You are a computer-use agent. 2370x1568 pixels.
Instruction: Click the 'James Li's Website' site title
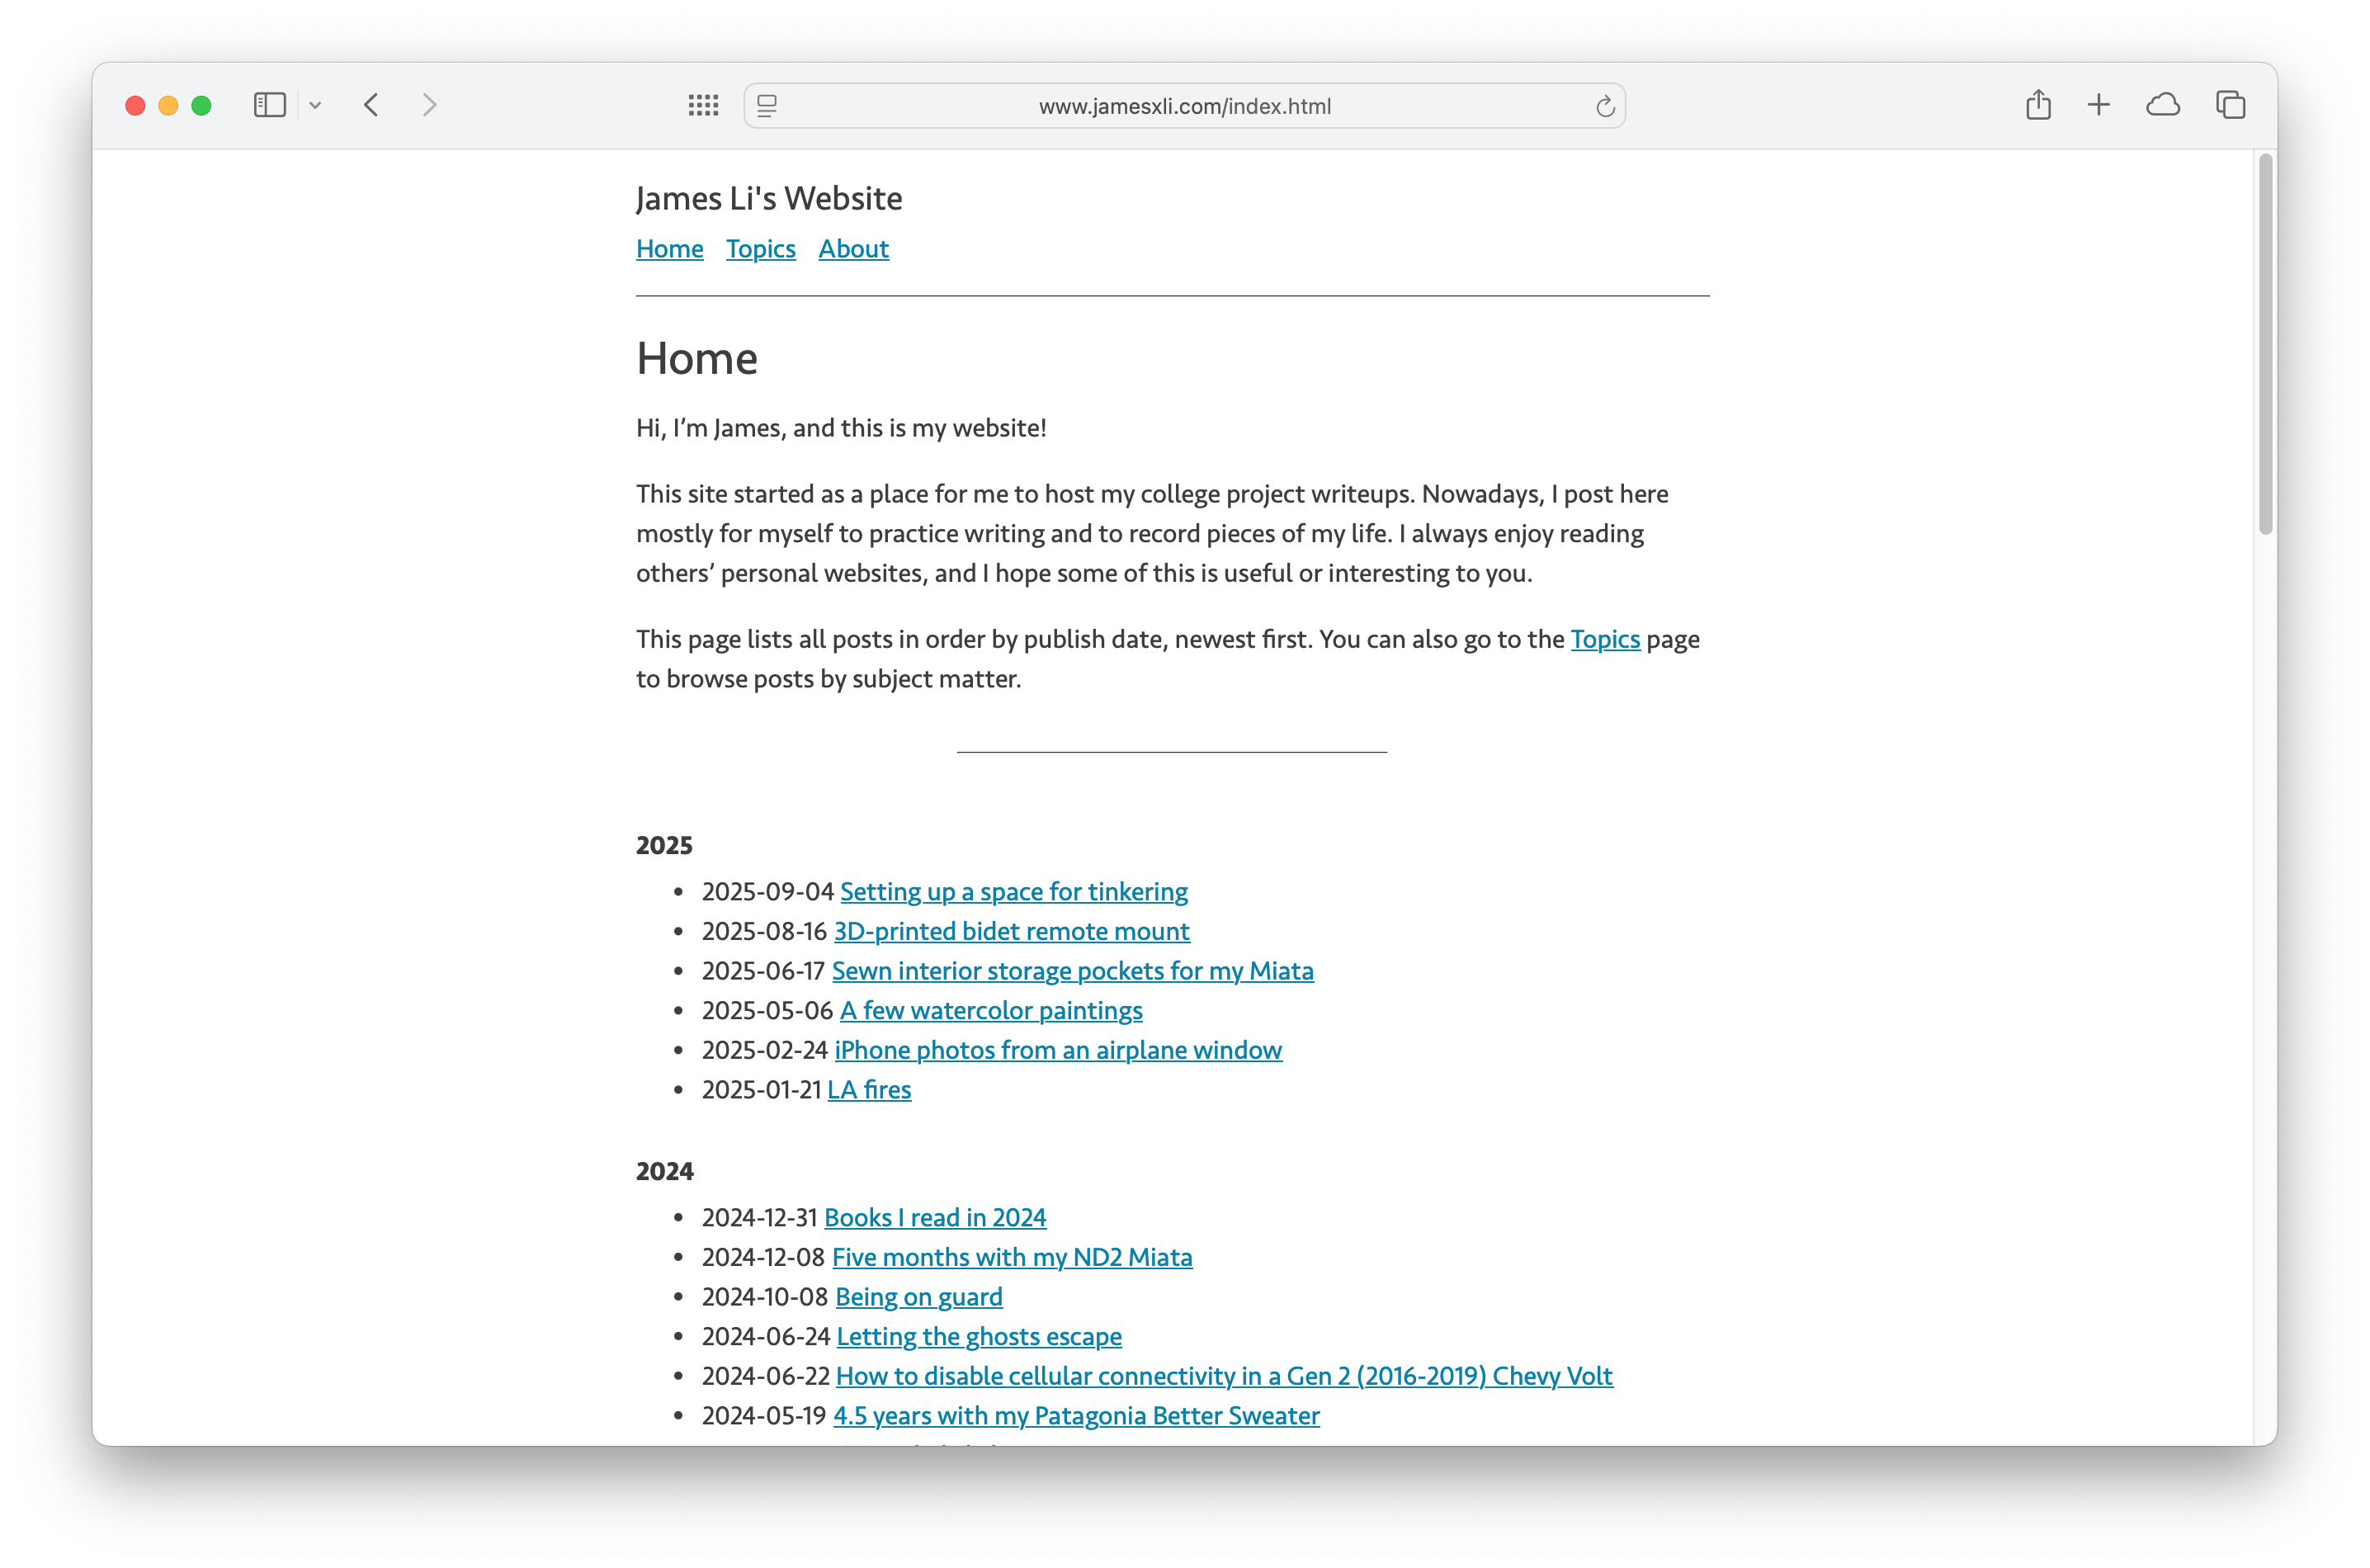[768, 198]
